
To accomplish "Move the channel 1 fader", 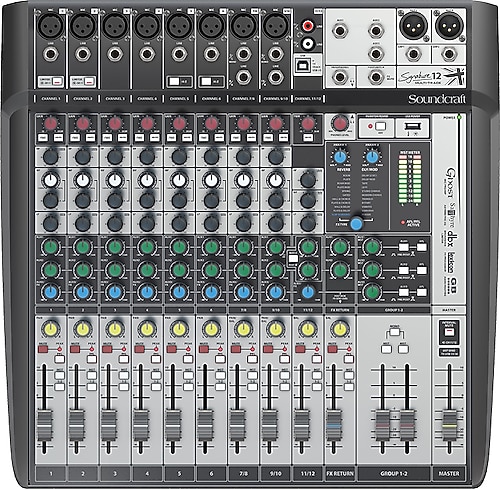I will (44, 426).
